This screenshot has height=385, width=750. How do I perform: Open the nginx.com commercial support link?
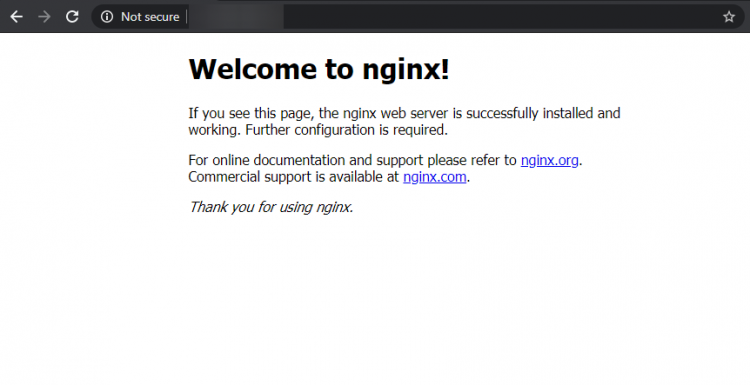434,177
